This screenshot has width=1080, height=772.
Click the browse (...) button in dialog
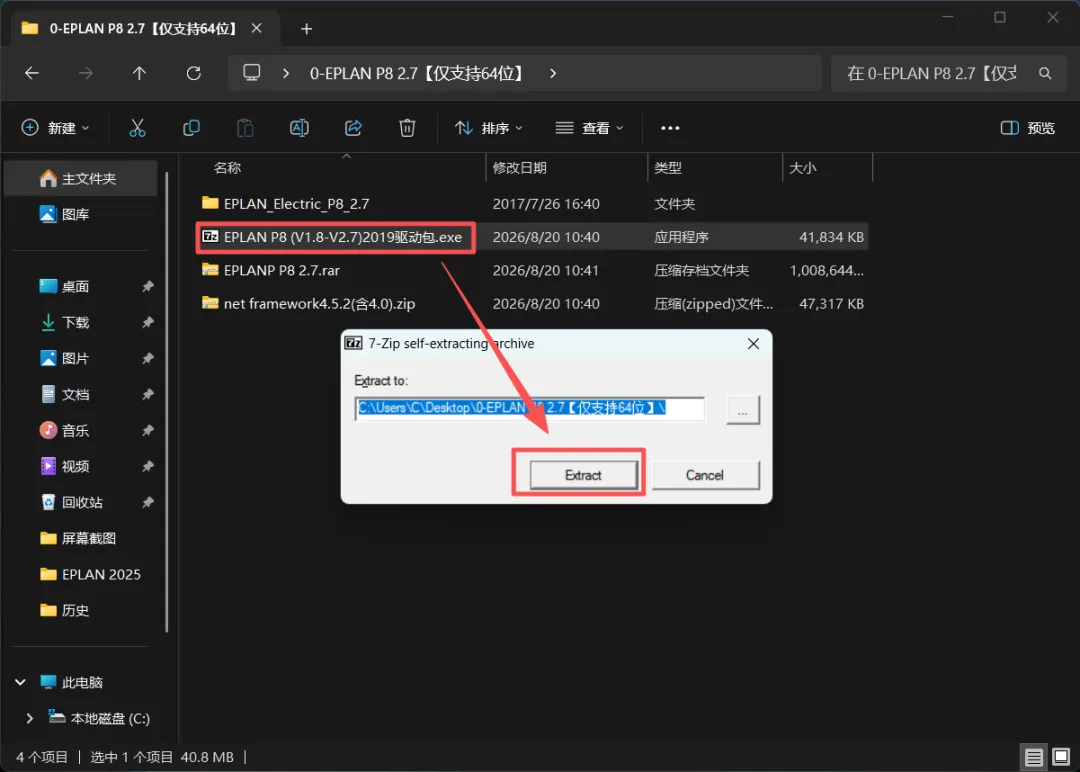742,410
